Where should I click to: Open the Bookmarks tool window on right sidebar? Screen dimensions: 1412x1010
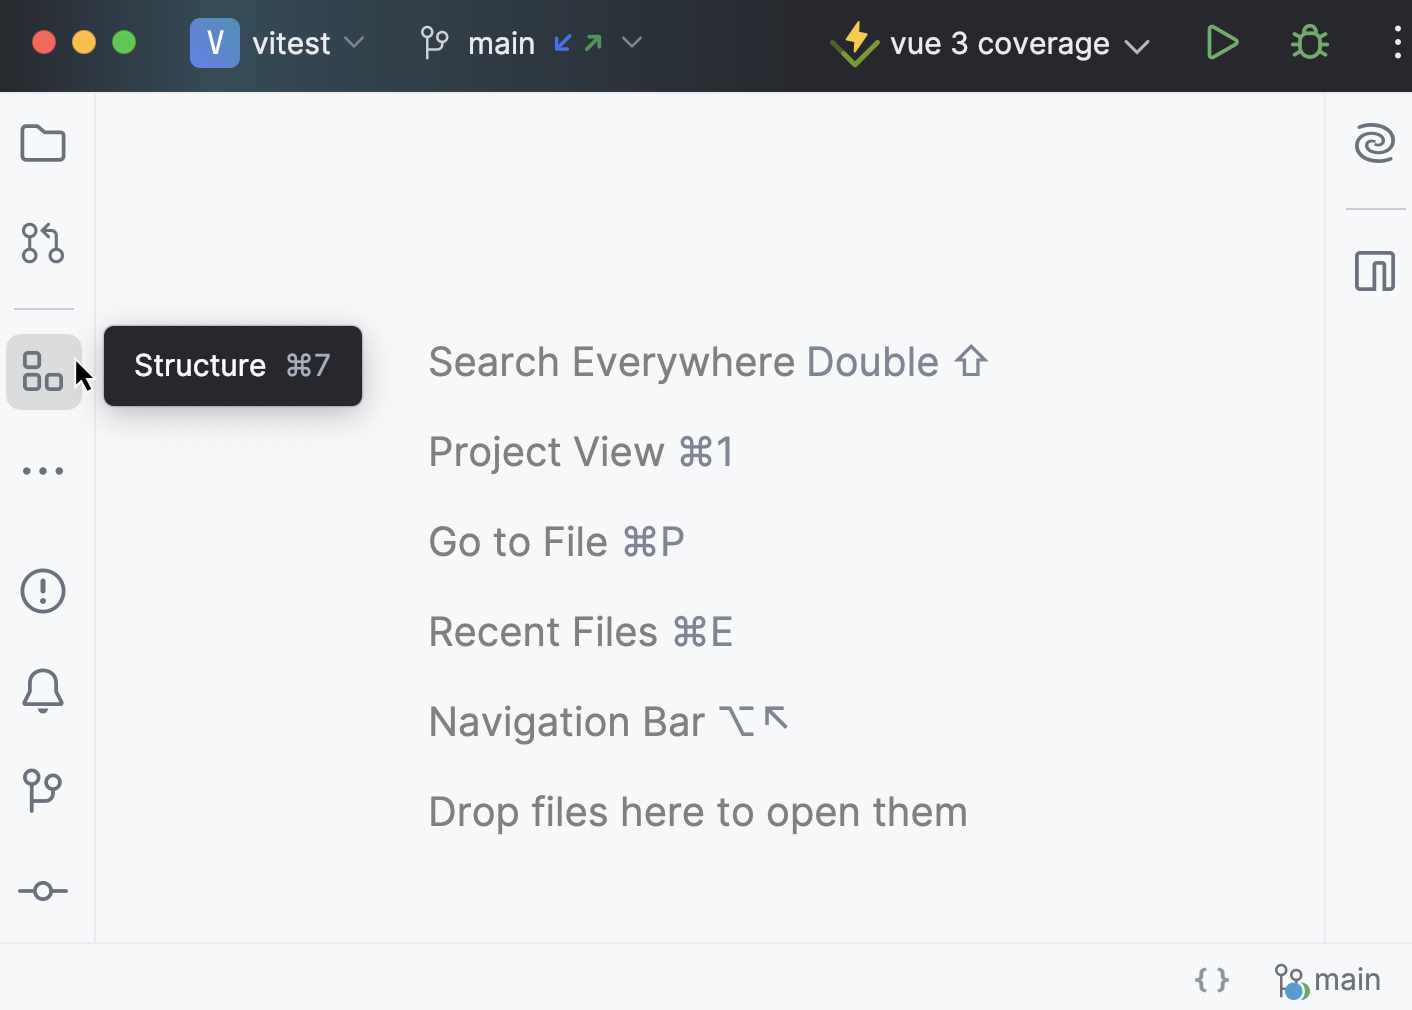coord(1375,270)
